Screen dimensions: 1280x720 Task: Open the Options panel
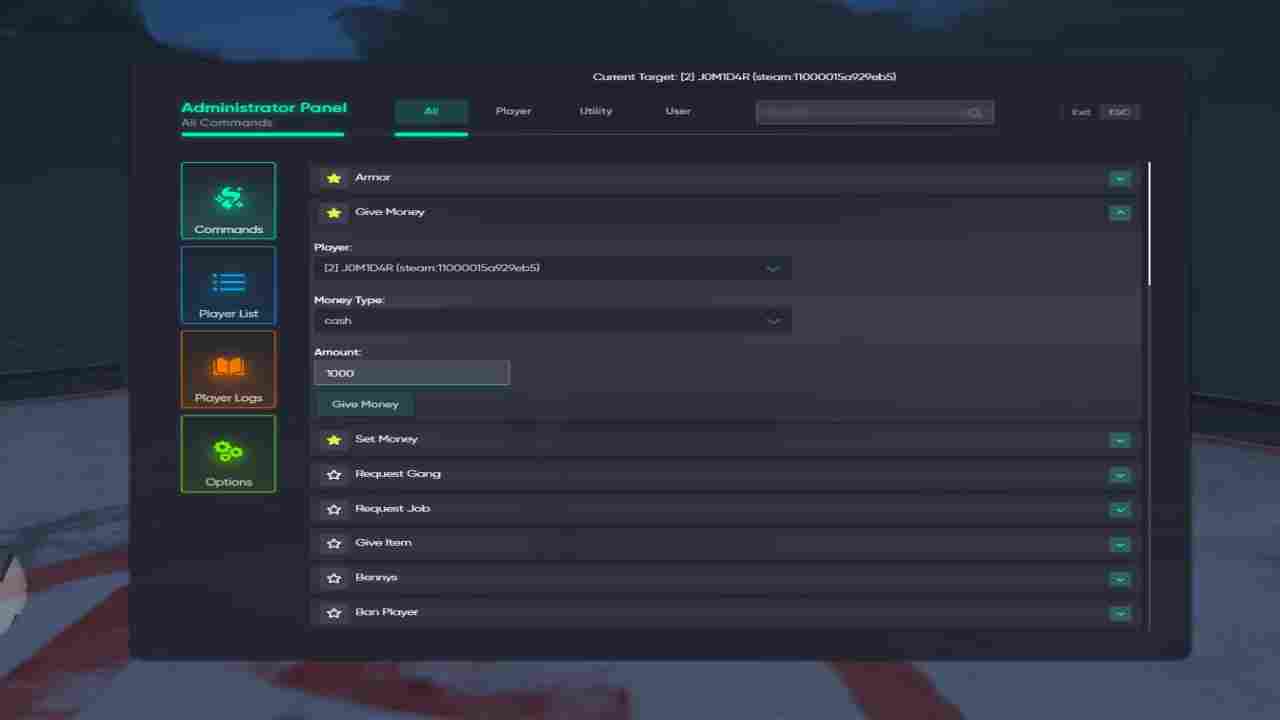click(228, 453)
